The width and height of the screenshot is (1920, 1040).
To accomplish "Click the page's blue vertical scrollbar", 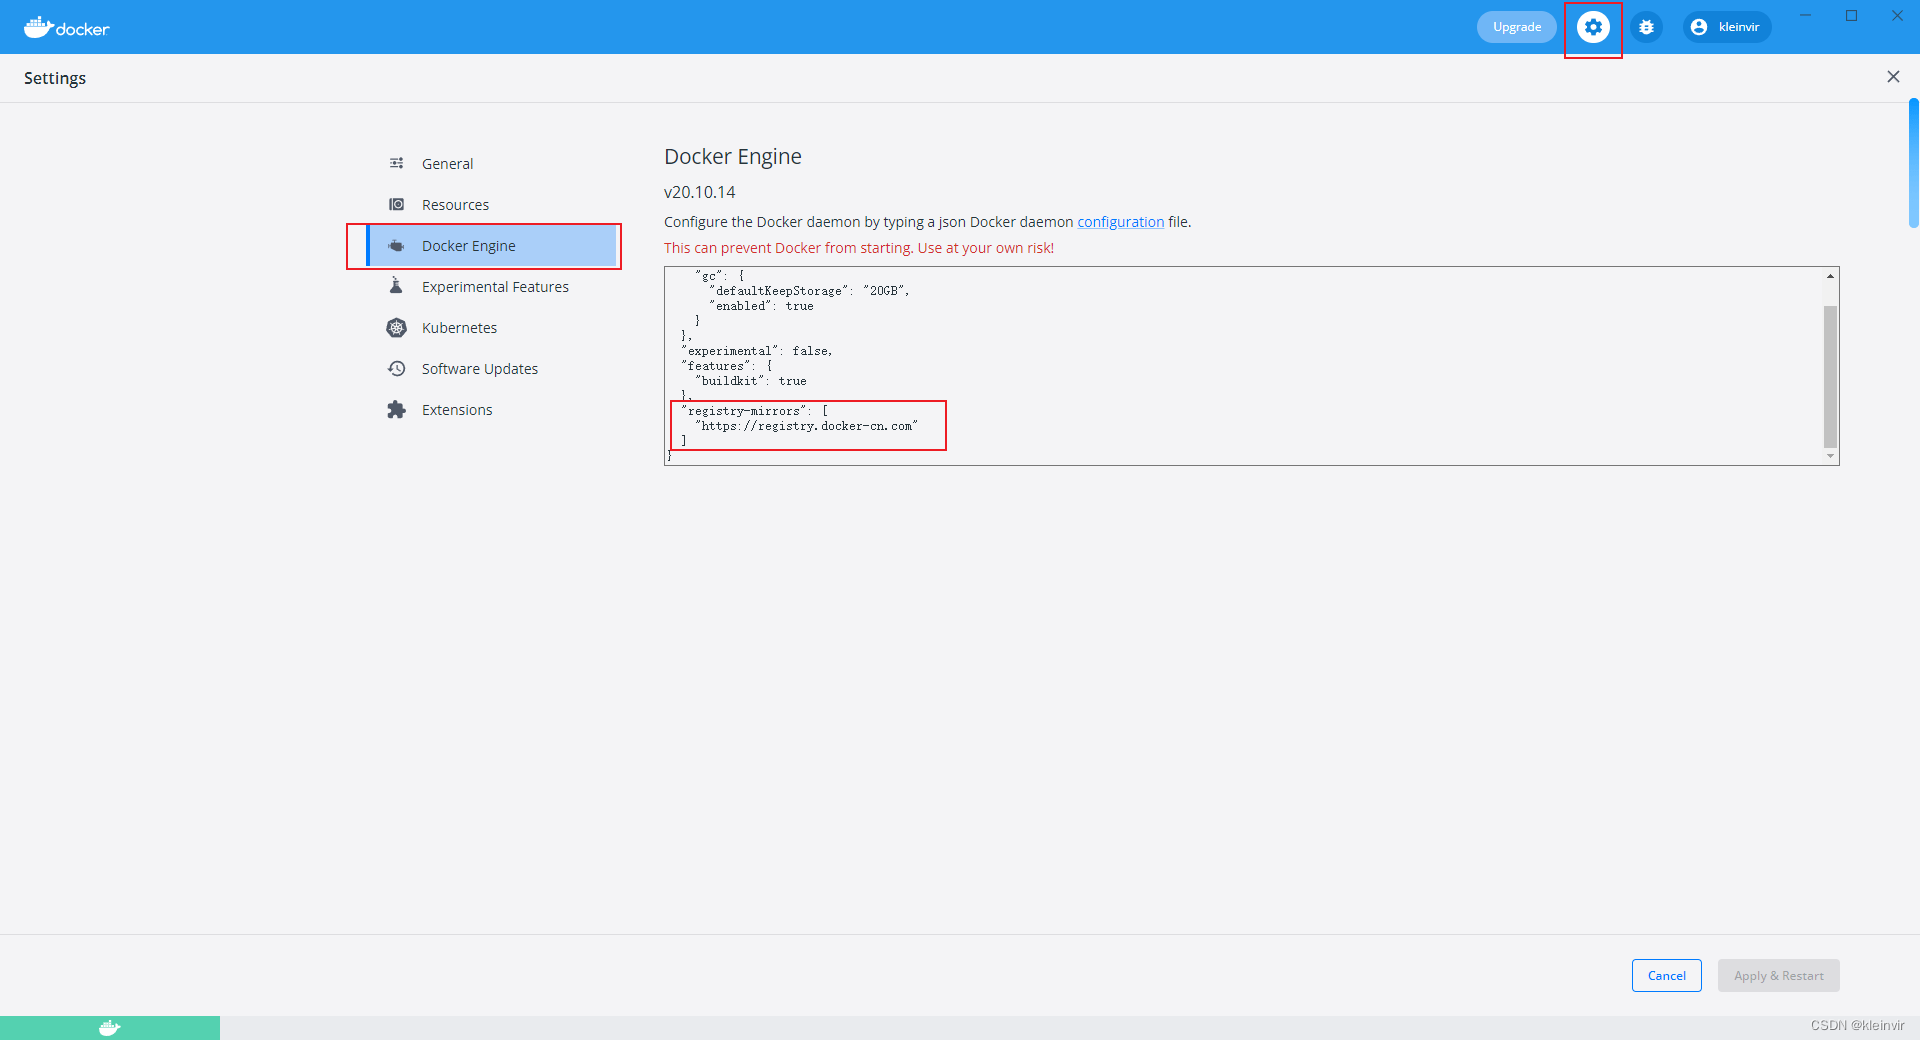I will [x=1913, y=163].
